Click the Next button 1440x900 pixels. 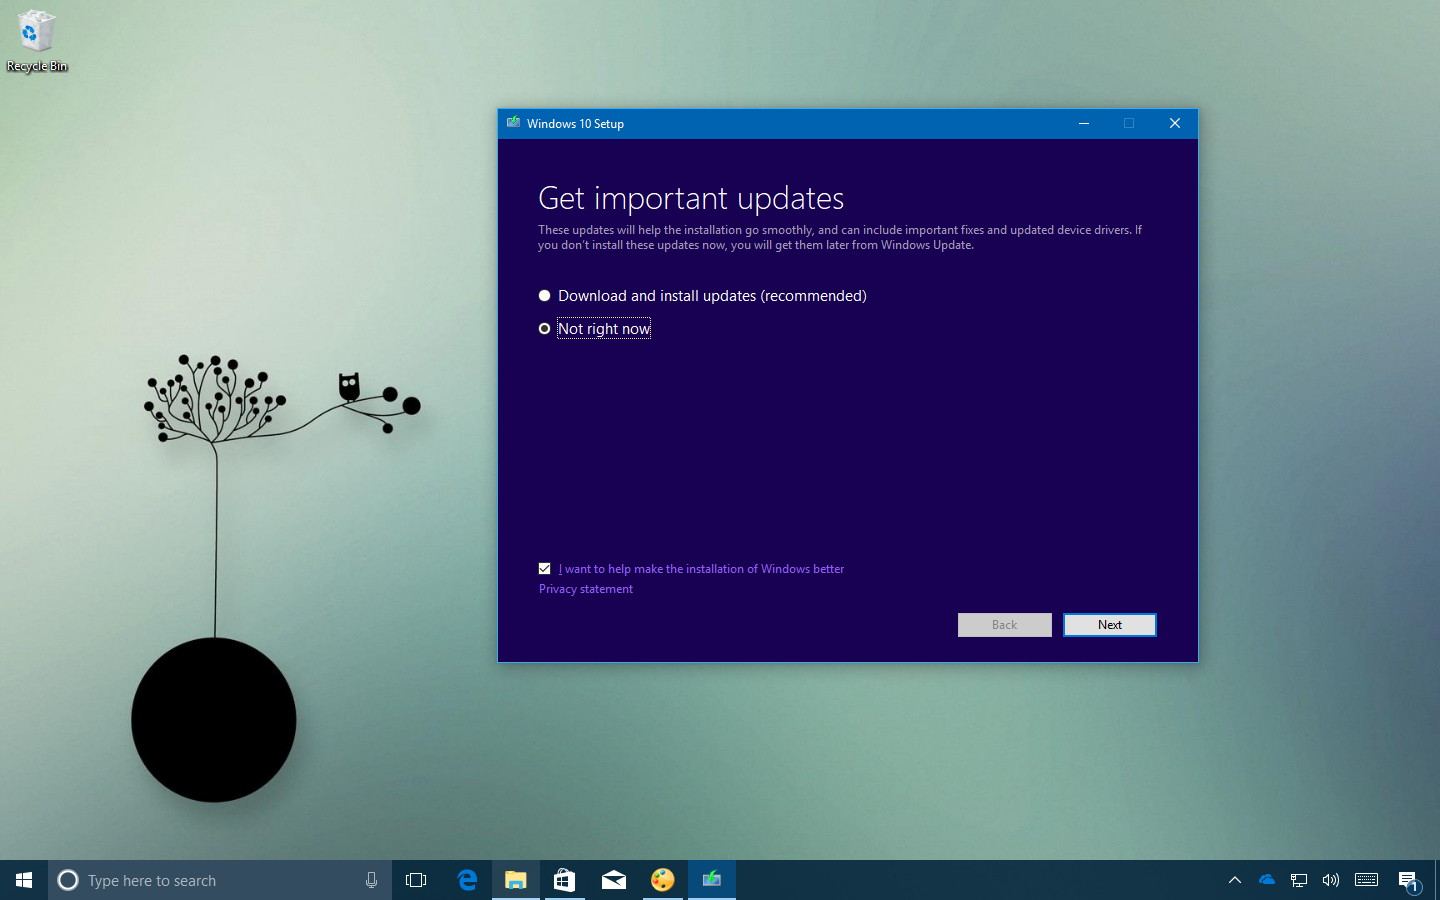click(x=1109, y=625)
